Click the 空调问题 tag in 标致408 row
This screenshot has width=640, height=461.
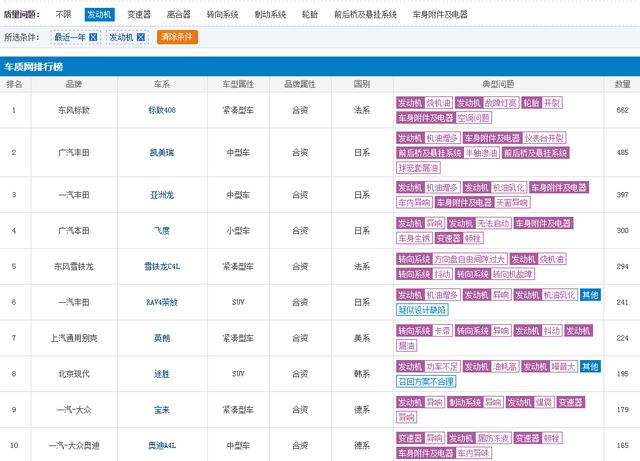pyautogui.click(x=473, y=118)
